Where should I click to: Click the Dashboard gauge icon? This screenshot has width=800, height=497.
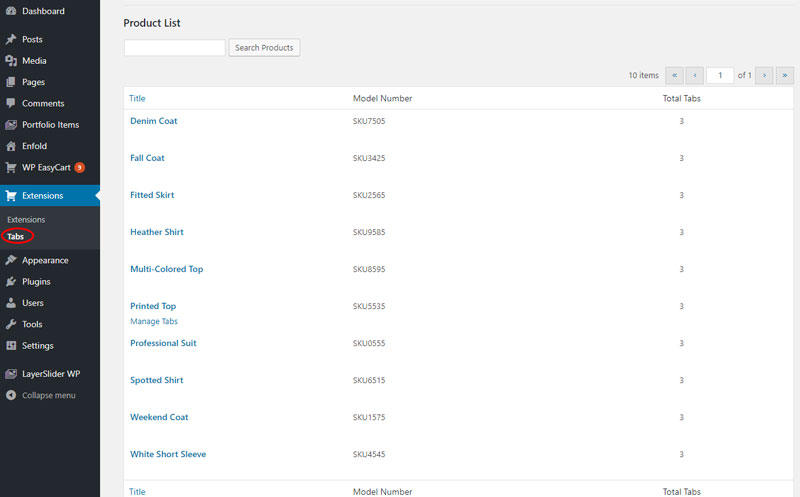point(11,11)
